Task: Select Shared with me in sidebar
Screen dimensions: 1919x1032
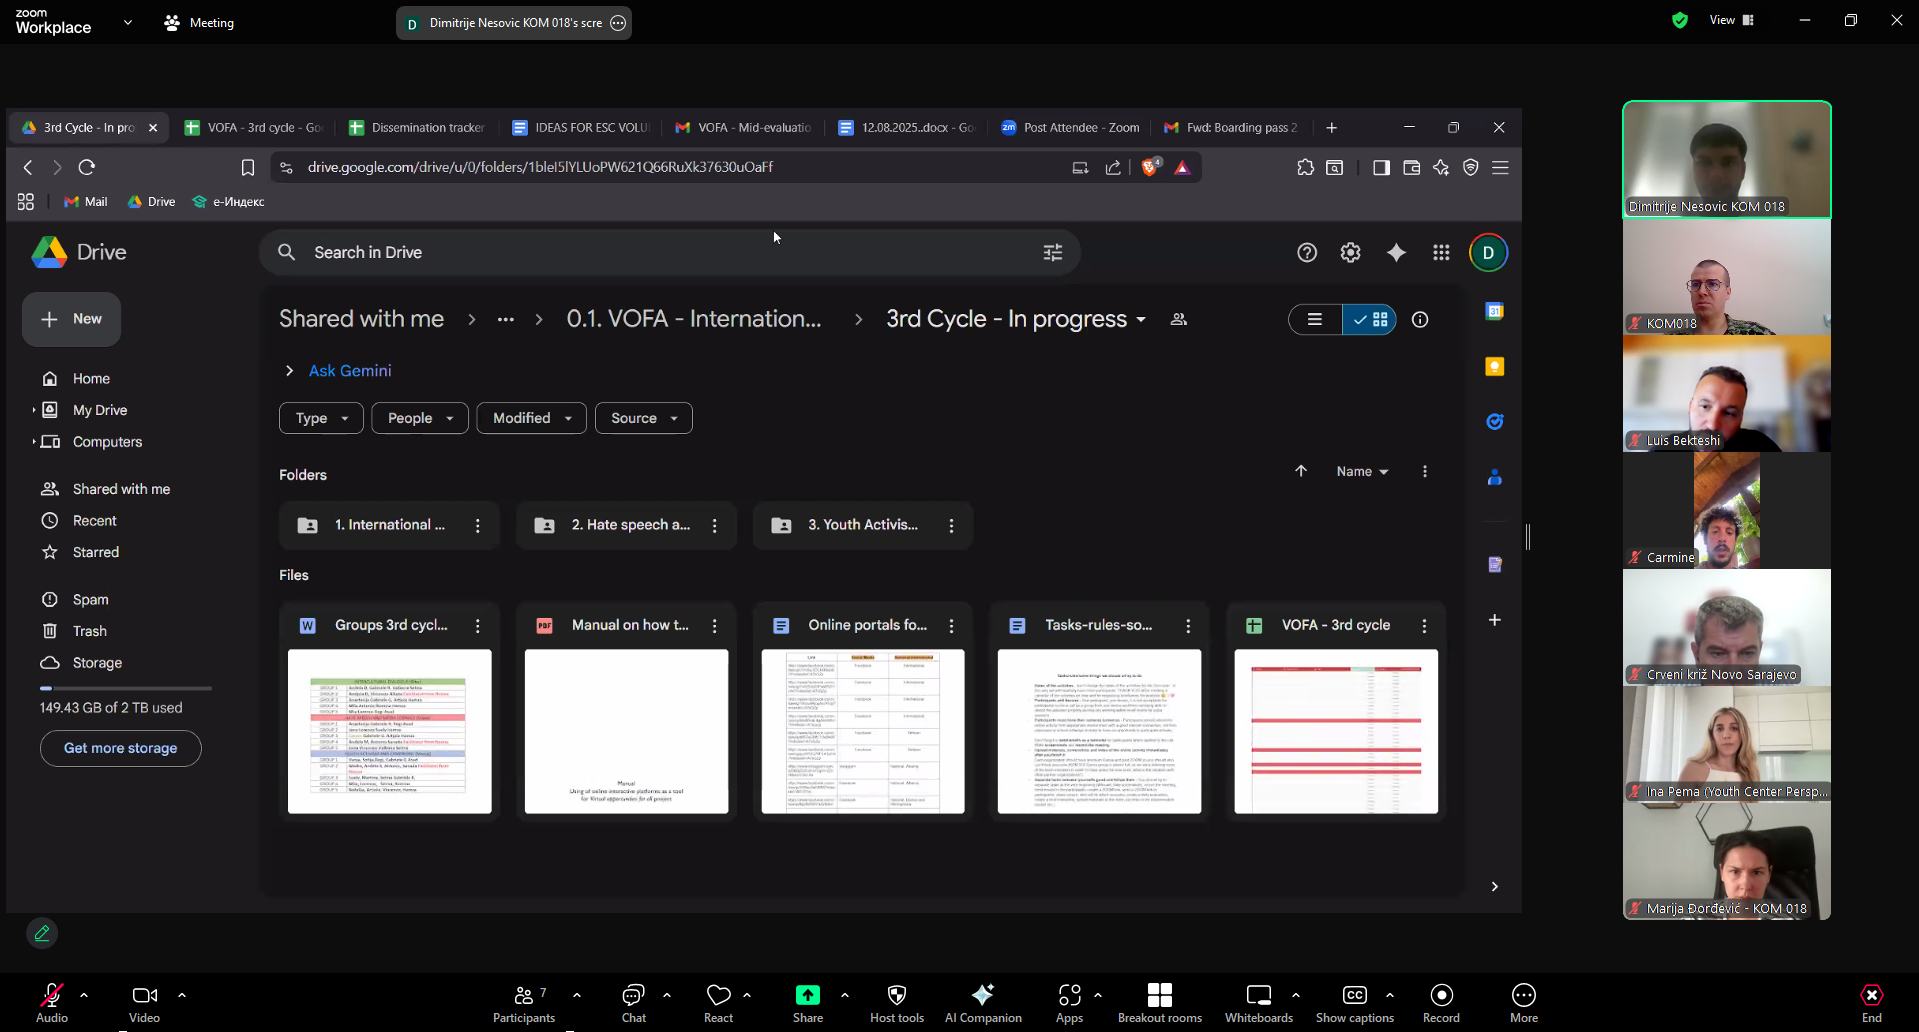Action: point(121,489)
